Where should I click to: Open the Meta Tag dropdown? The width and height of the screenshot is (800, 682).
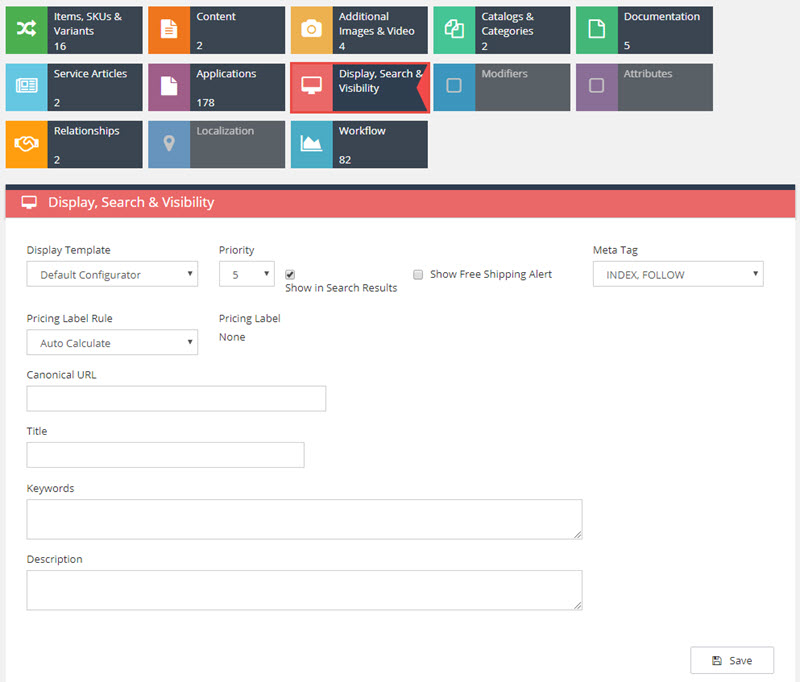[678, 274]
